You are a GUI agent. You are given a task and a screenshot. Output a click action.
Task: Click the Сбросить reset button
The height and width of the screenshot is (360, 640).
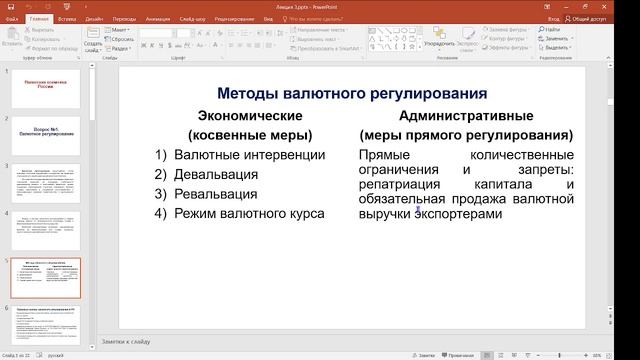pyautogui.click(x=119, y=39)
